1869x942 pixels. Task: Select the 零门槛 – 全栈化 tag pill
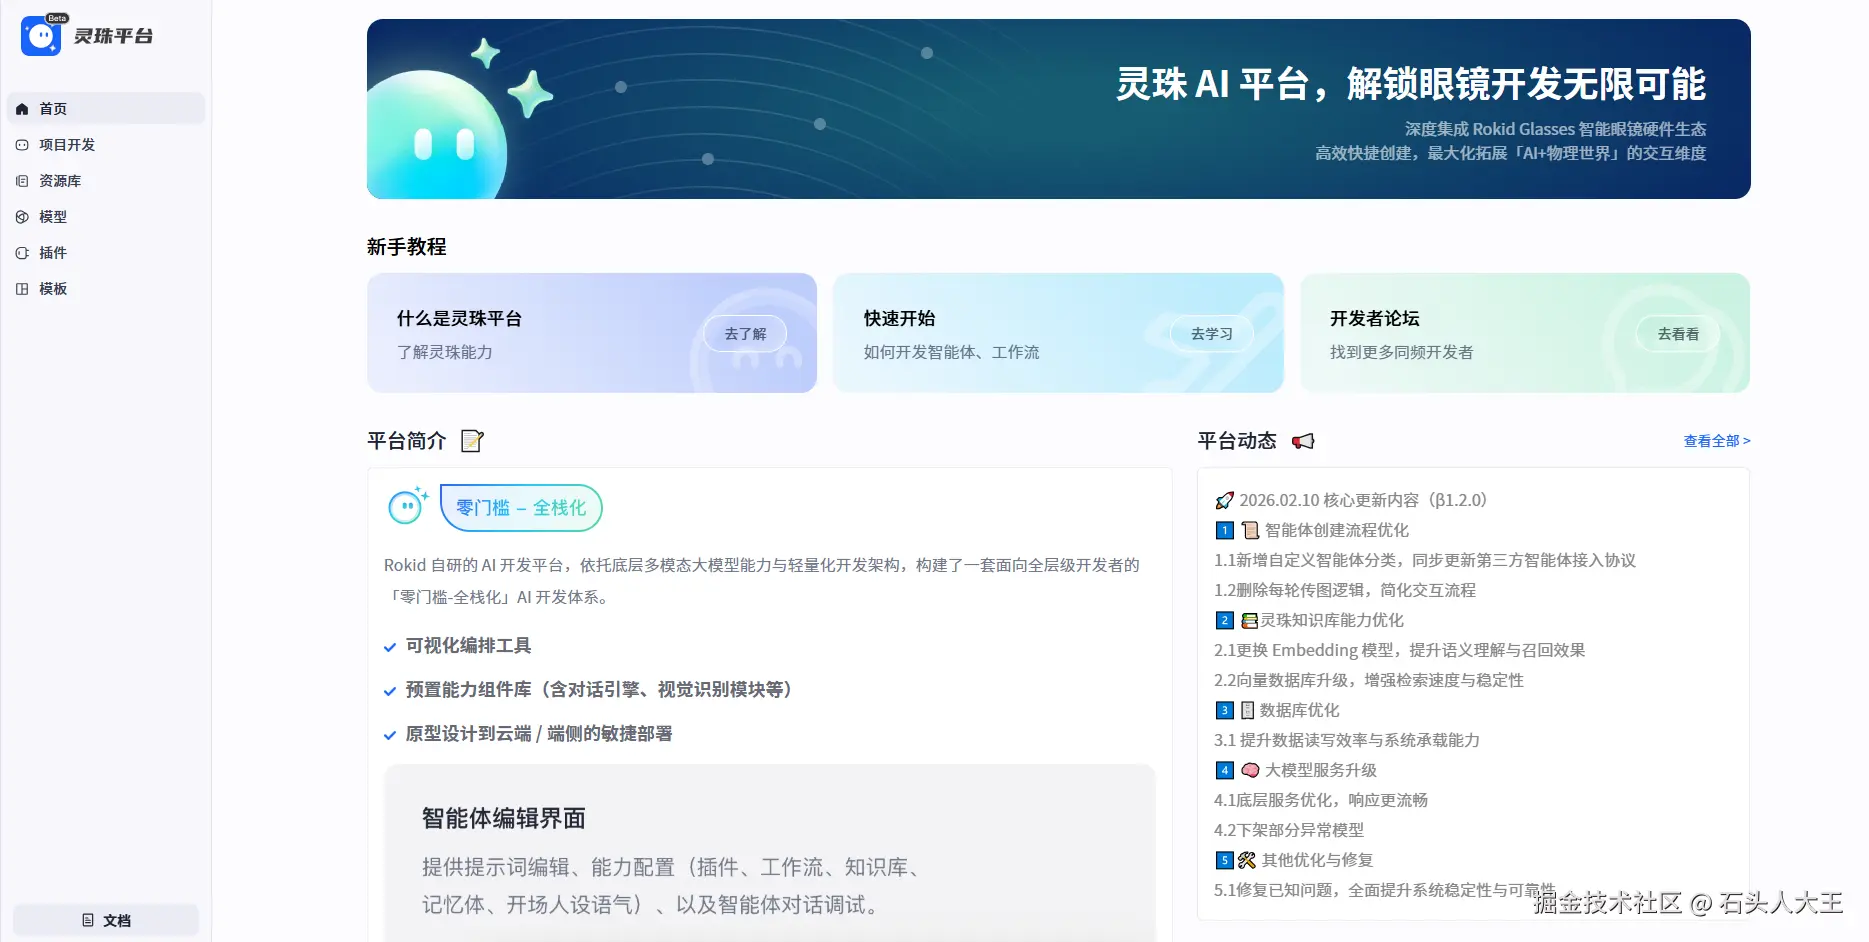point(521,508)
